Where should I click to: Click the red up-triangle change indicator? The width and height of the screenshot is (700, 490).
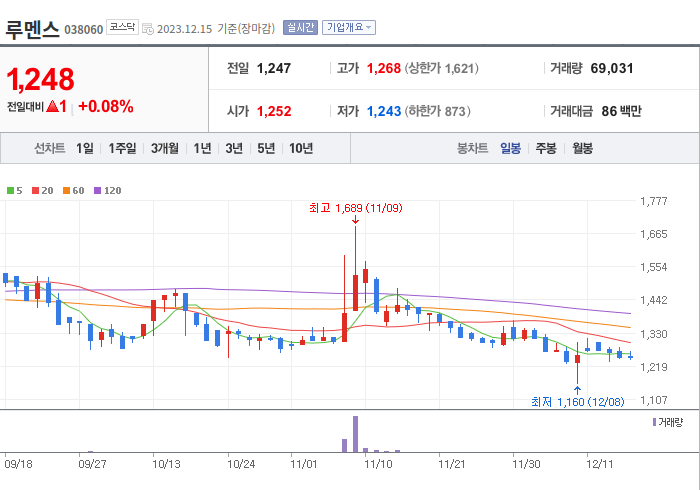(x=52, y=106)
